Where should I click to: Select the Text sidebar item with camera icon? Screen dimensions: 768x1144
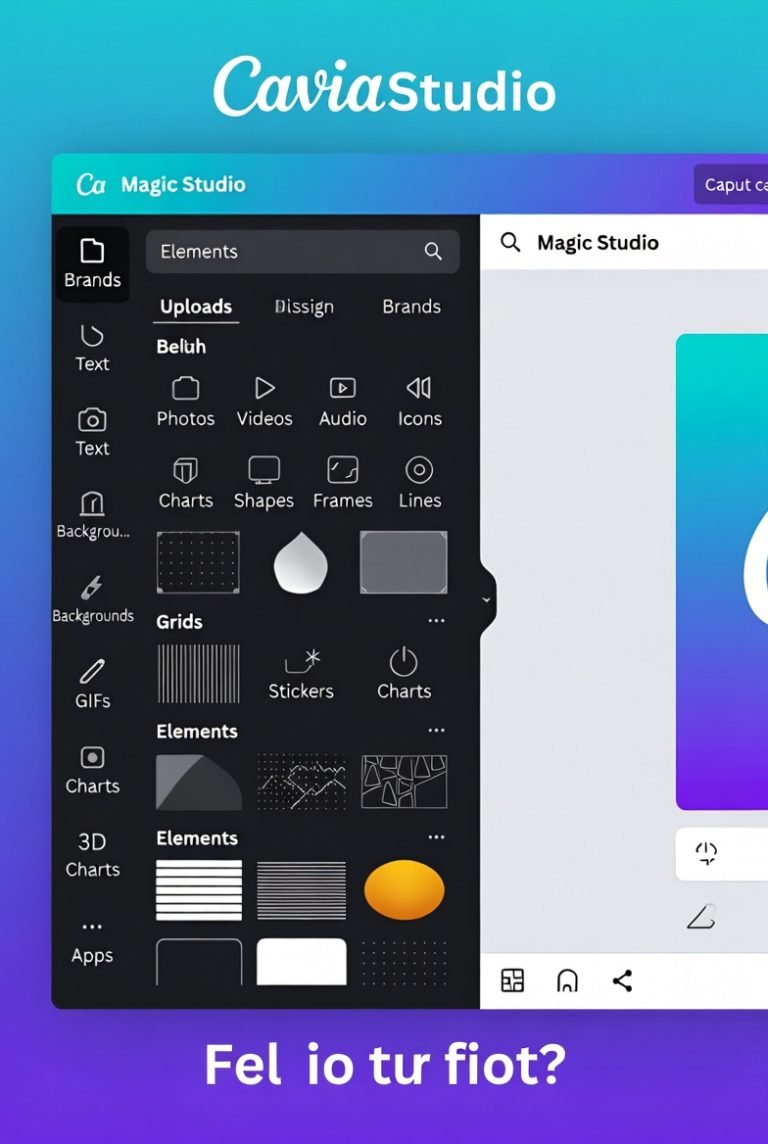click(x=92, y=433)
